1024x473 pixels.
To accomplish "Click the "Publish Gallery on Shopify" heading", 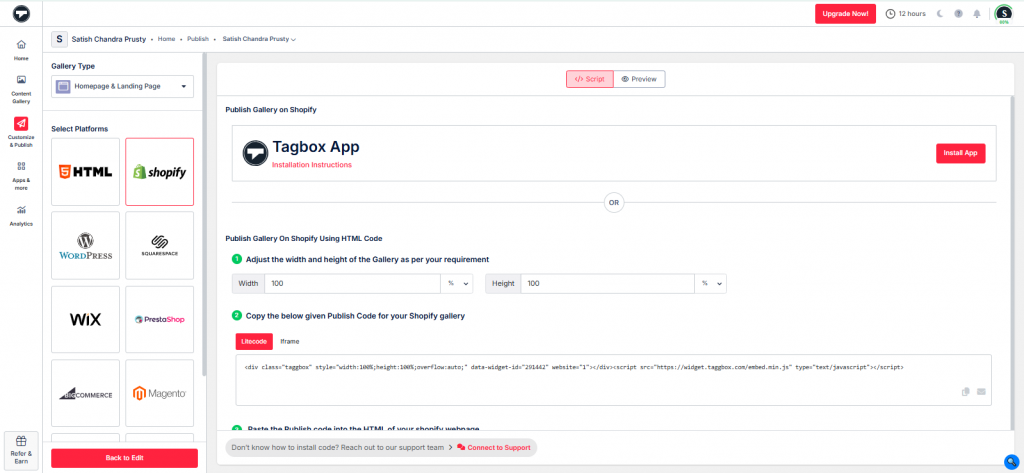I will pyautogui.click(x=271, y=110).
